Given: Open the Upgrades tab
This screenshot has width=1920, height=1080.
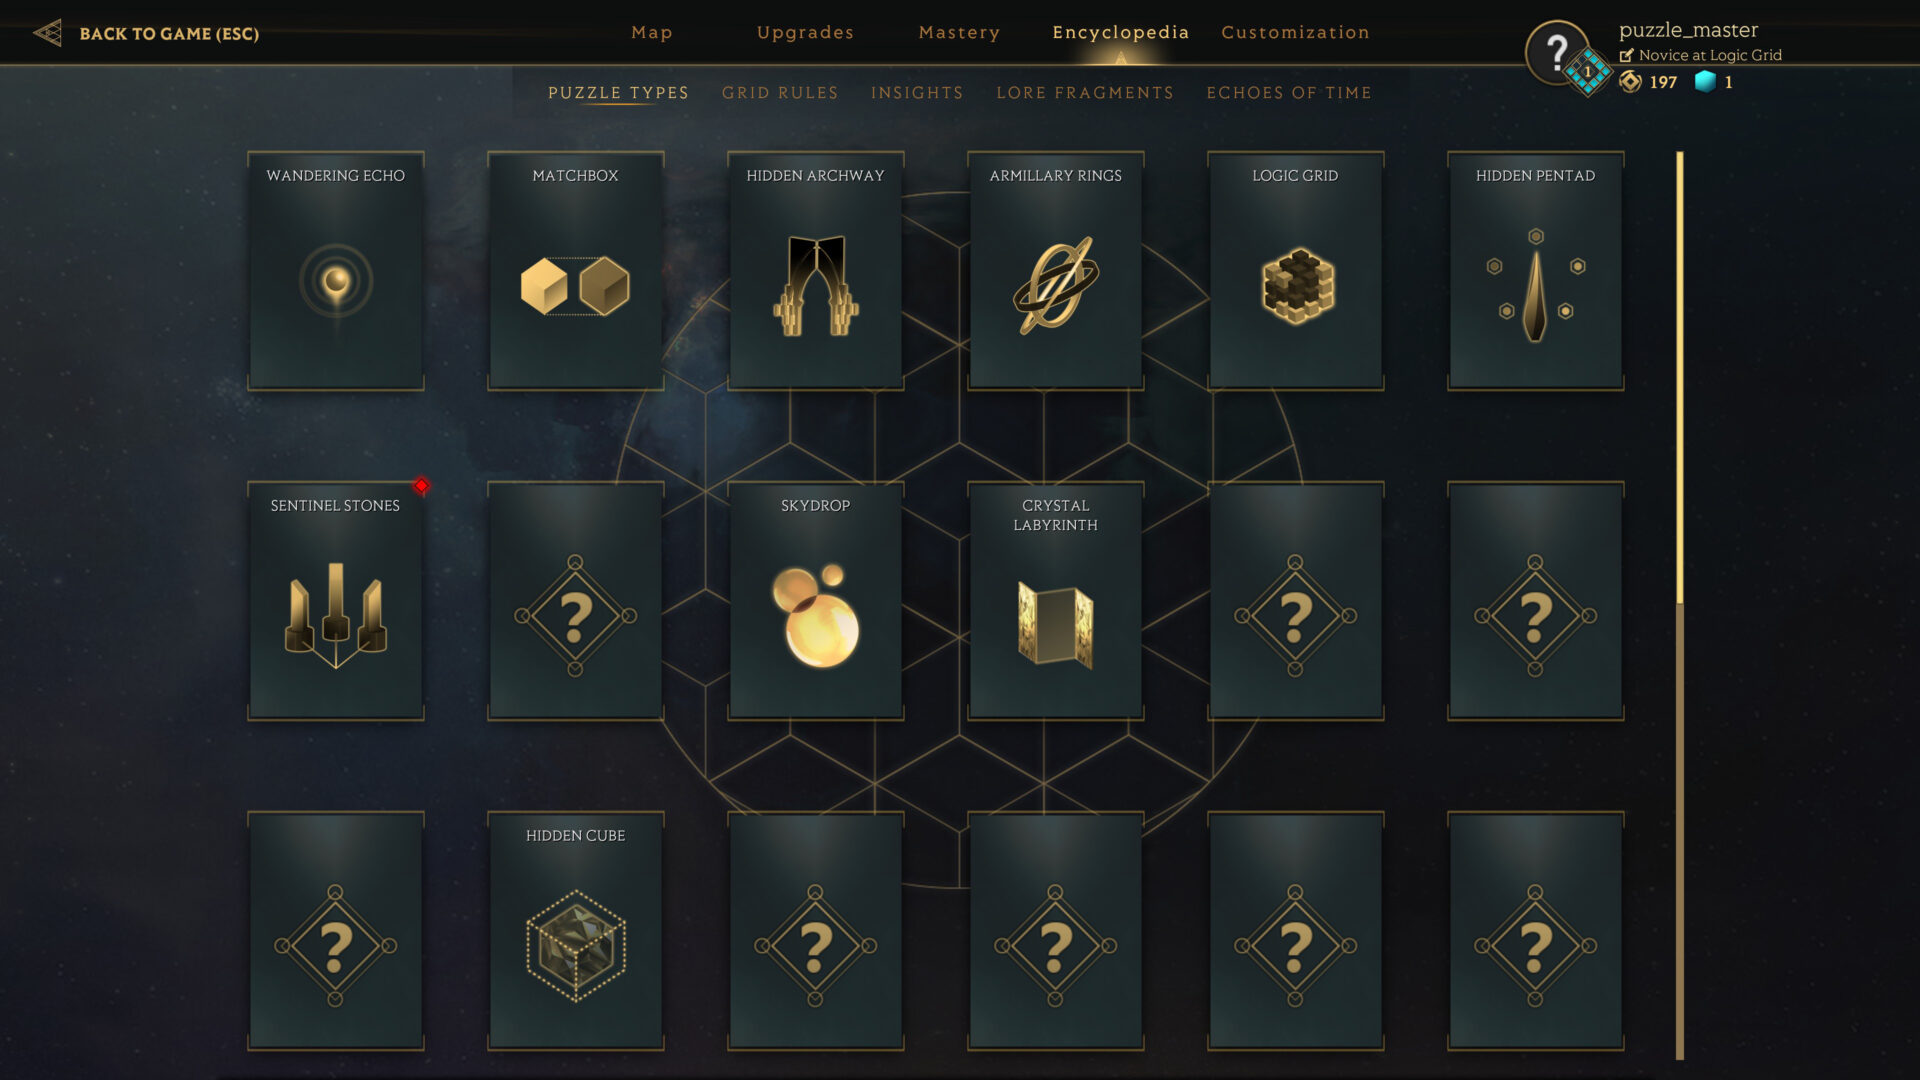Looking at the screenshot, I should 805,32.
